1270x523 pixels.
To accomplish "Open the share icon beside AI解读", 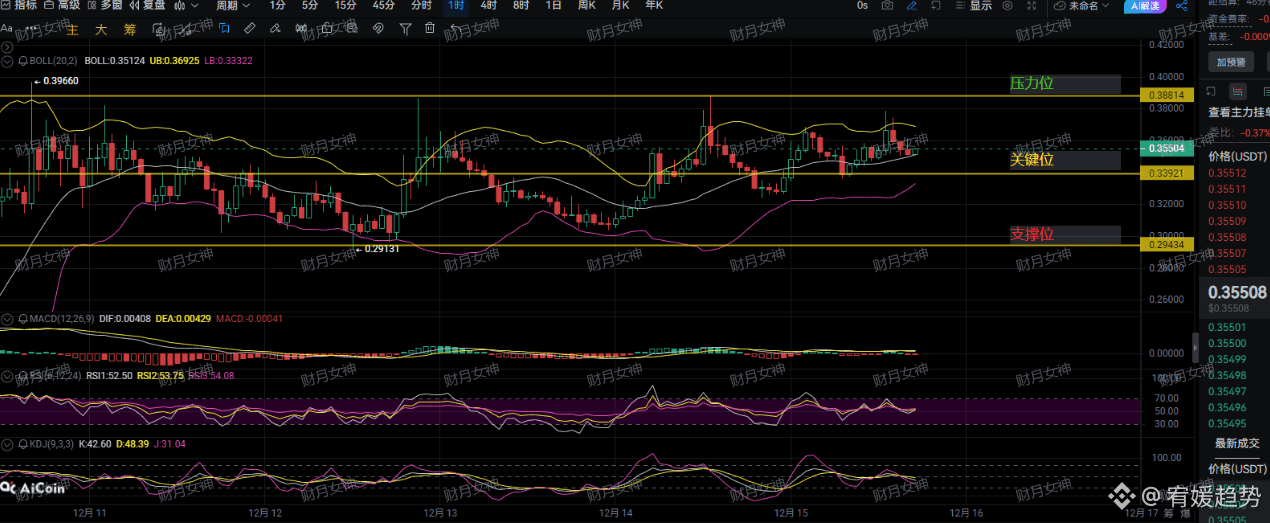I will point(1180,6).
